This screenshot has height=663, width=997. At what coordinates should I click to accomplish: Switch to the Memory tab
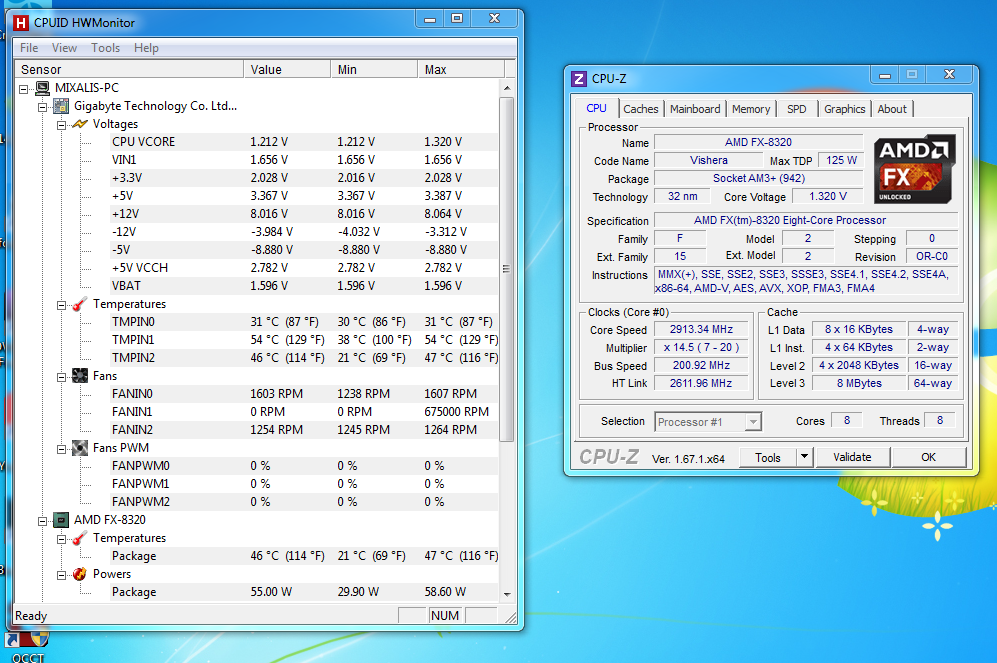(x=751, y=109)
